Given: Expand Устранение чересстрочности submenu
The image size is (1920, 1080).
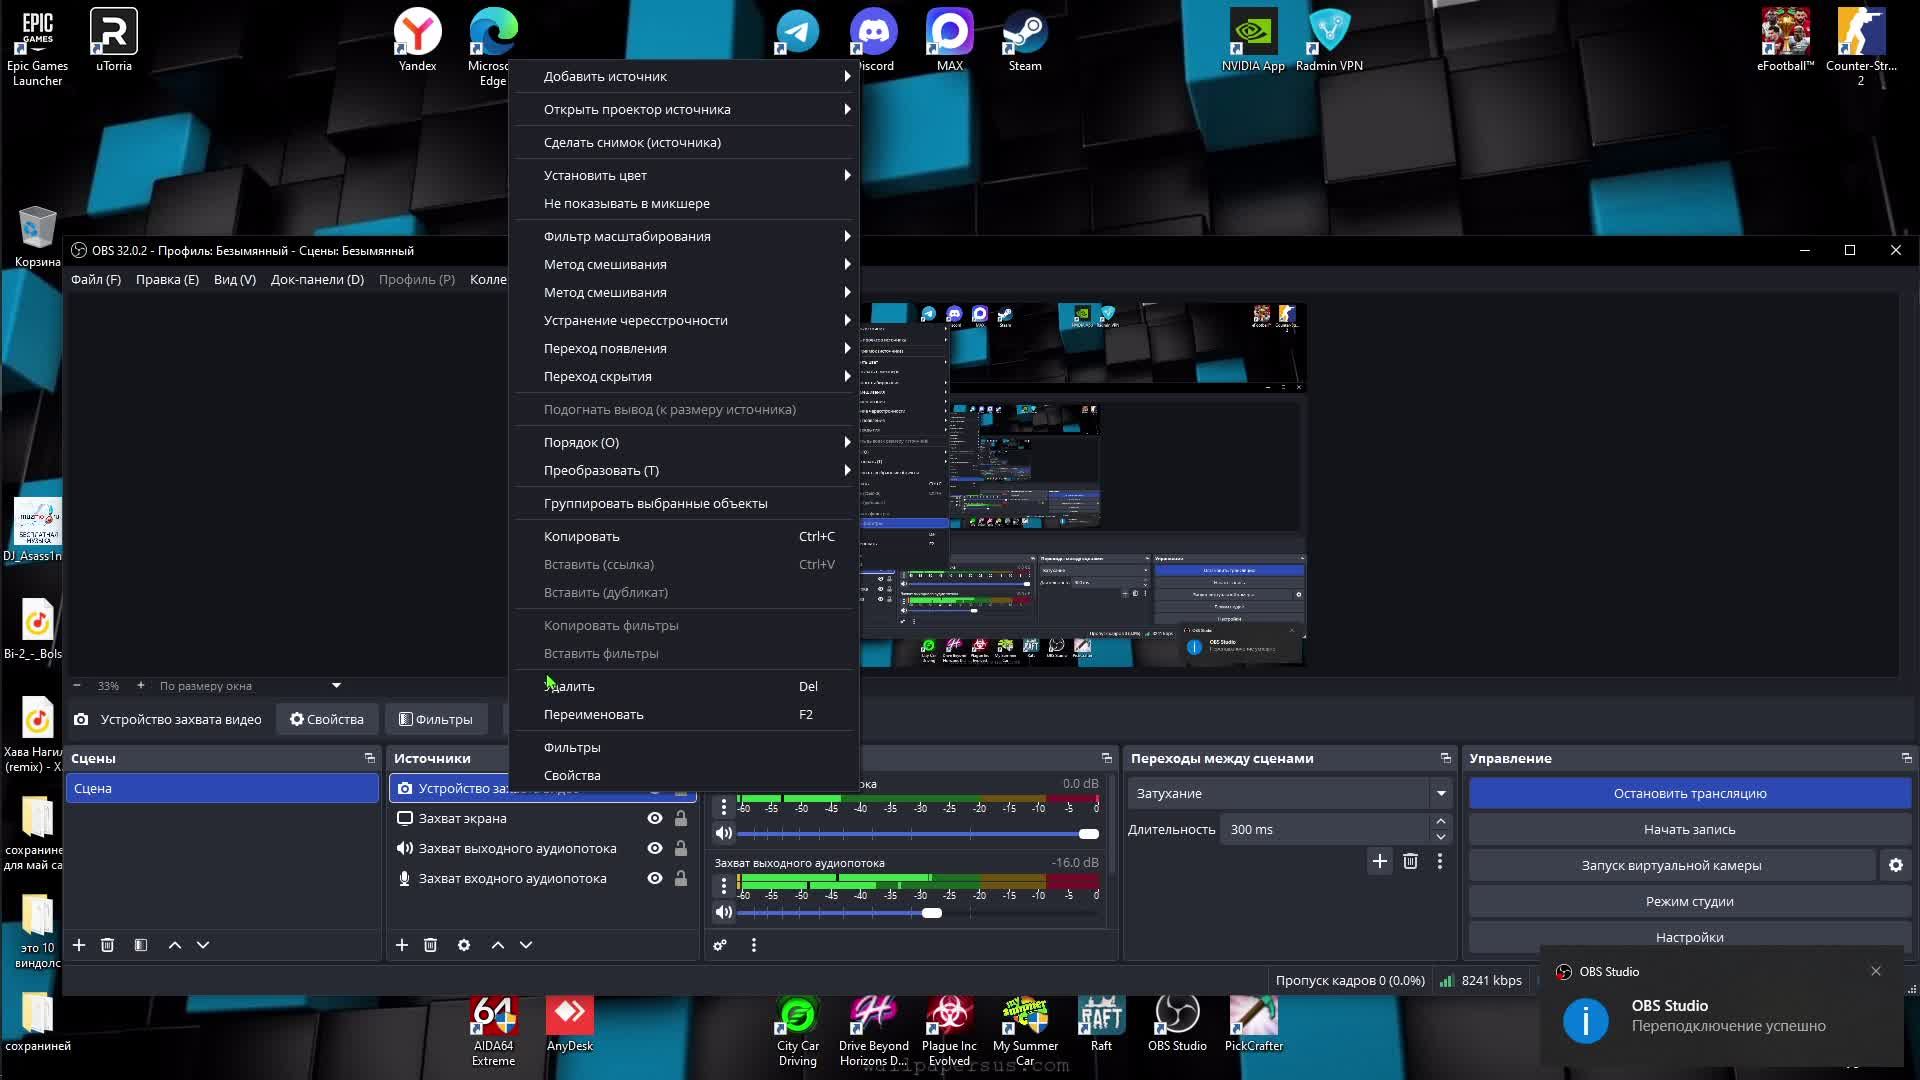Looking at the screenshot, I should pos(686,320).
